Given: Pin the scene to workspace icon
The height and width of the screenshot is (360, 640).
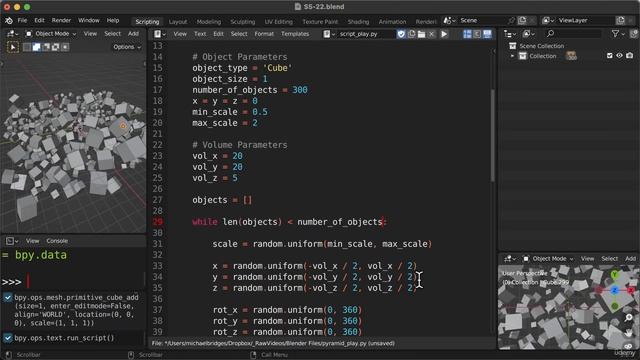Looking at the screenshot, I should pos(512,20).
